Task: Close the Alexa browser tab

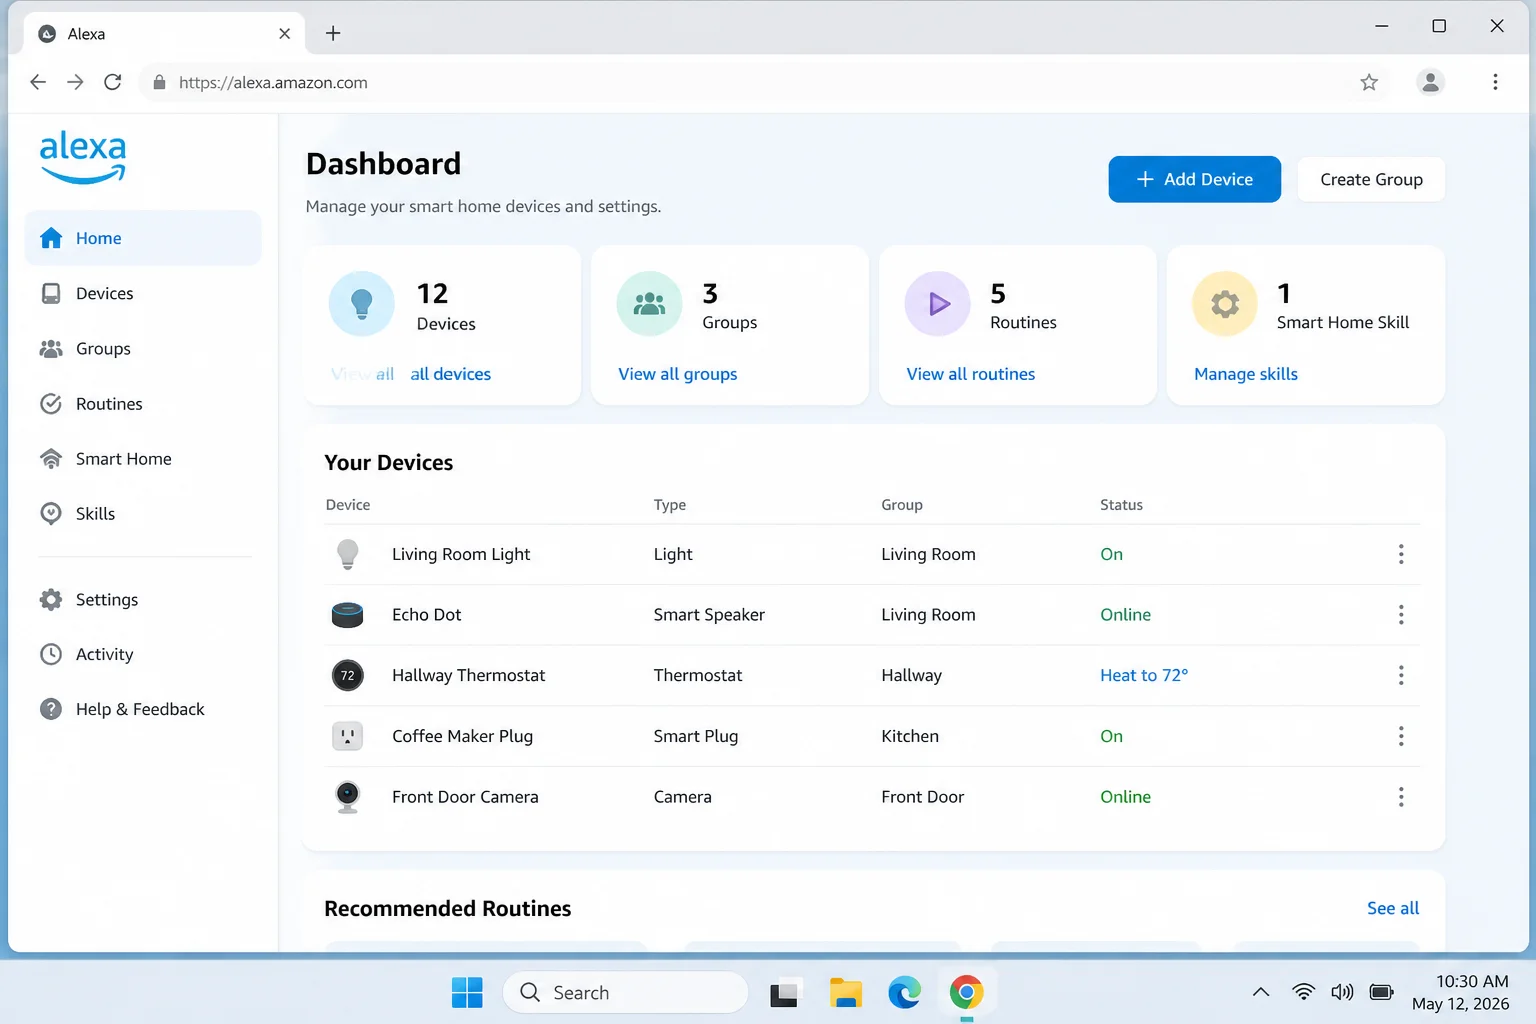Action: coord(284,33)
